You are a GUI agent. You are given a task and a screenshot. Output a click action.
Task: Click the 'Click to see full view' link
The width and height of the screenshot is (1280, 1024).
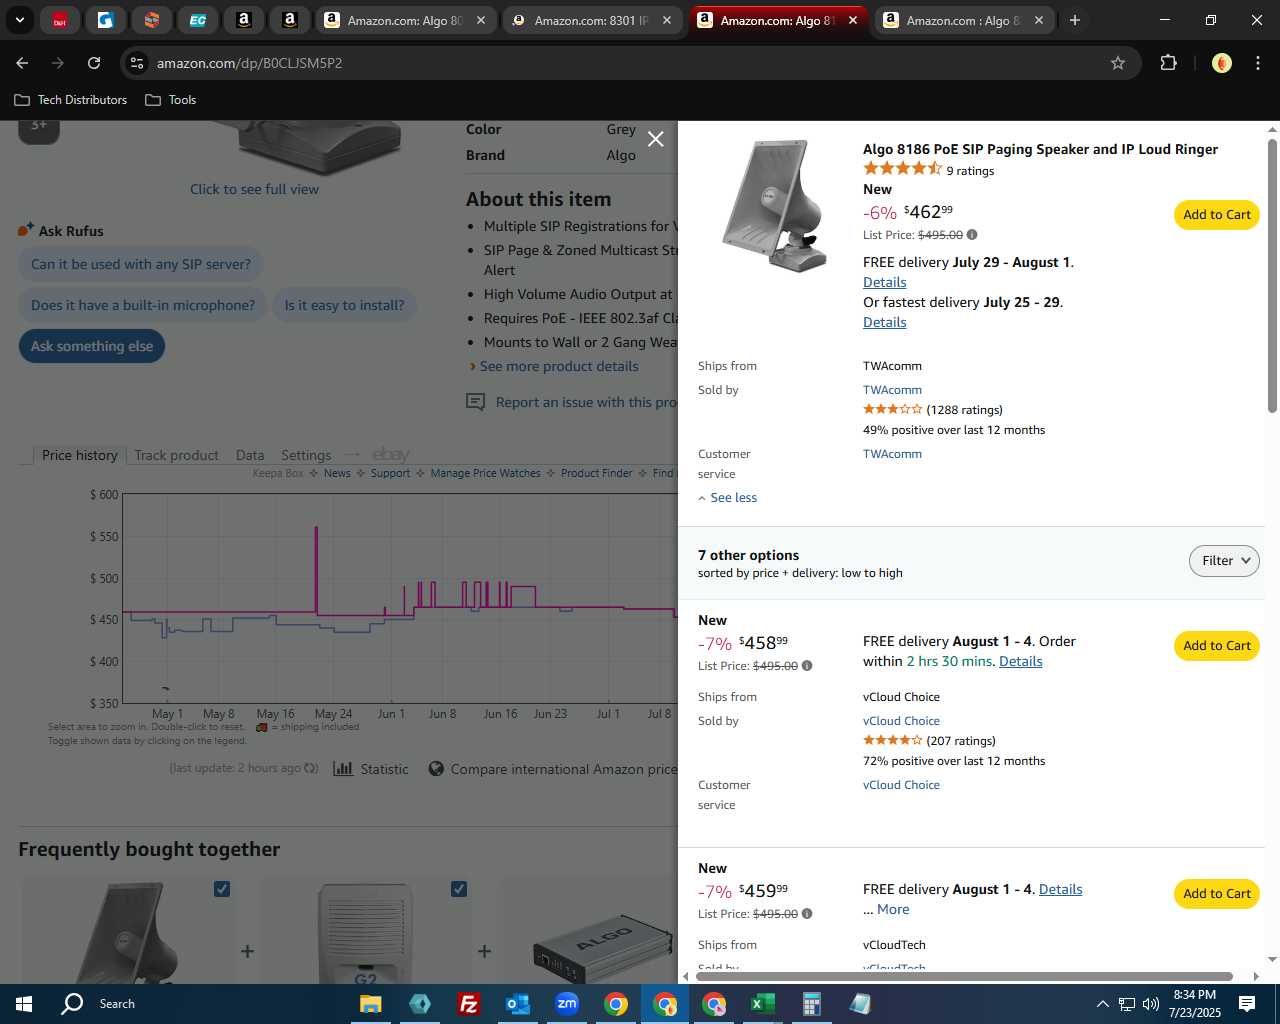pos(254,190)
